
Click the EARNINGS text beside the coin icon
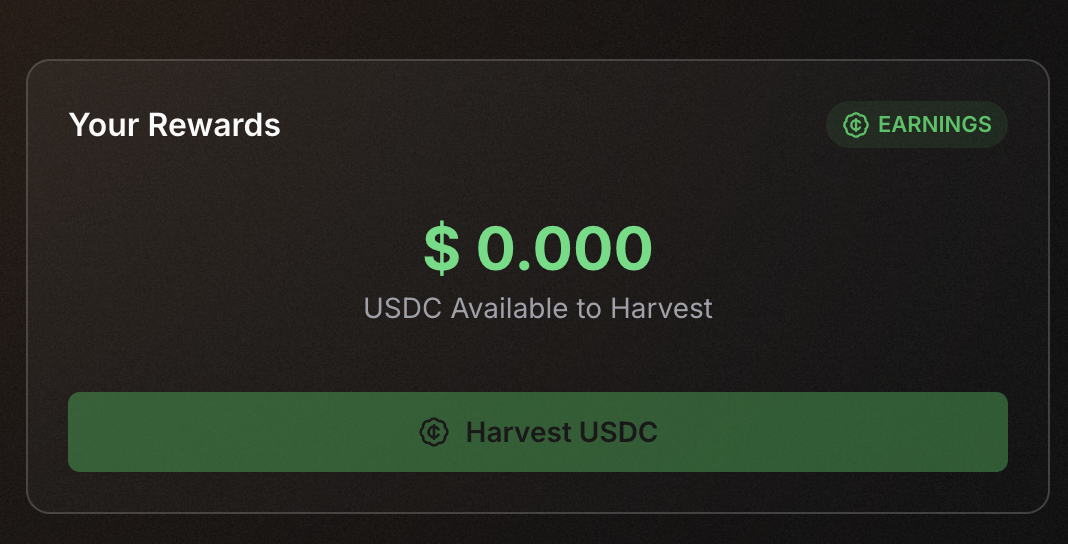pyautogui.click(x=934, y=125)
